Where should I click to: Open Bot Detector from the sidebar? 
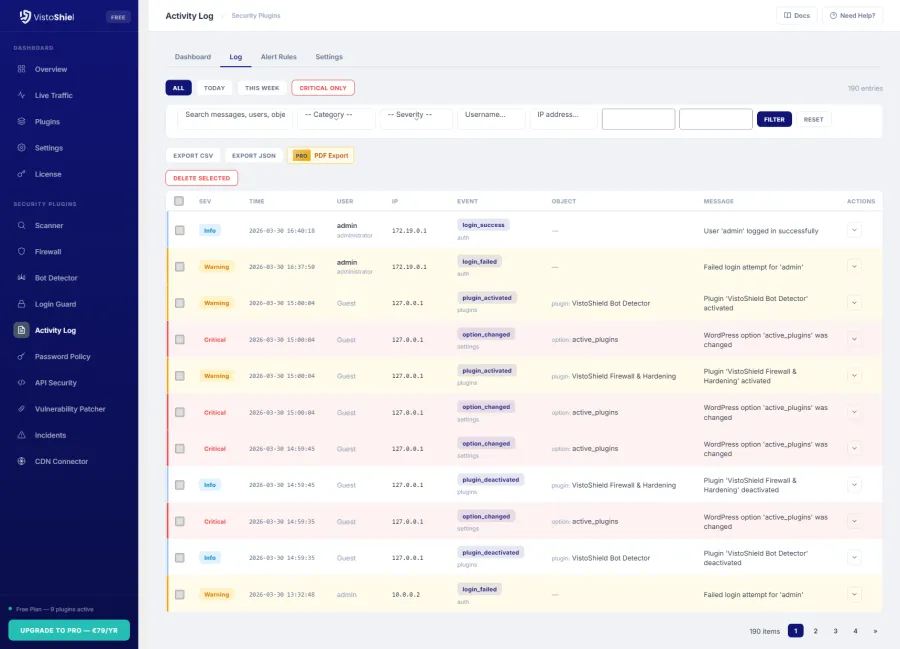[x=55, y=277]
